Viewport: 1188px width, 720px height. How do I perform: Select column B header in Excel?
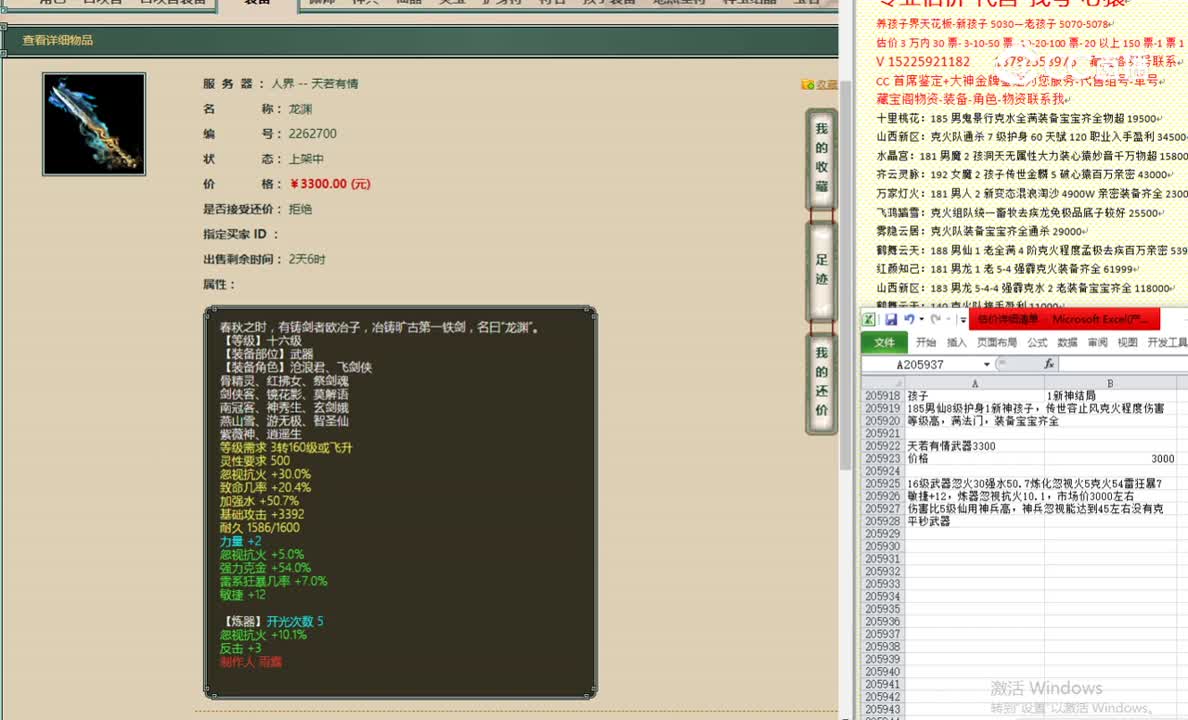point(1110,383)
